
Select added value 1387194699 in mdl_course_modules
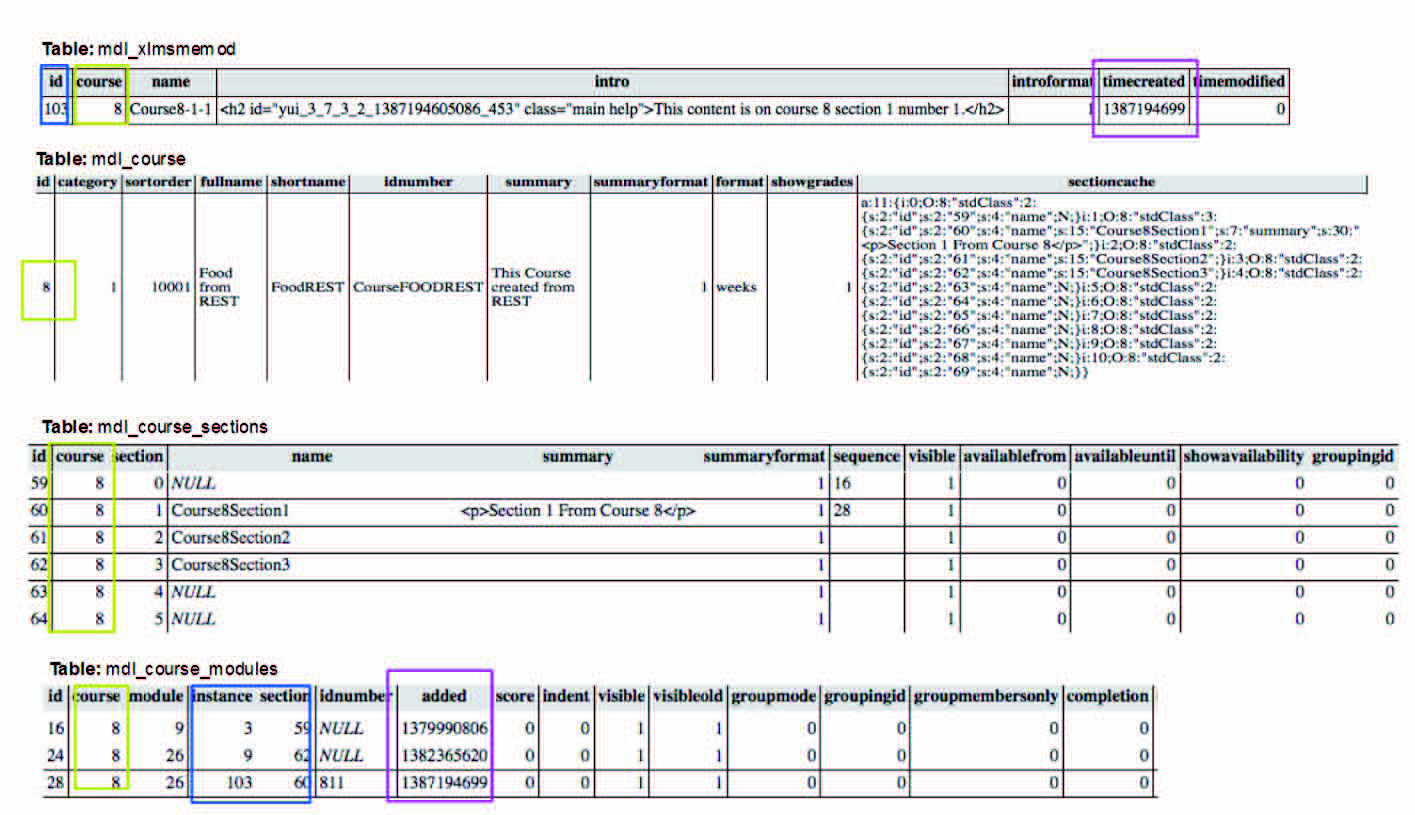445,784
